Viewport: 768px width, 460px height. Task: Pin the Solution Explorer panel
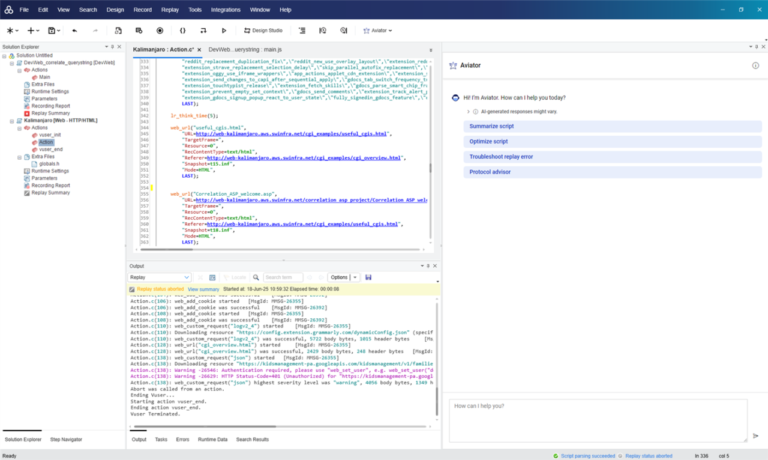(113, 47)
